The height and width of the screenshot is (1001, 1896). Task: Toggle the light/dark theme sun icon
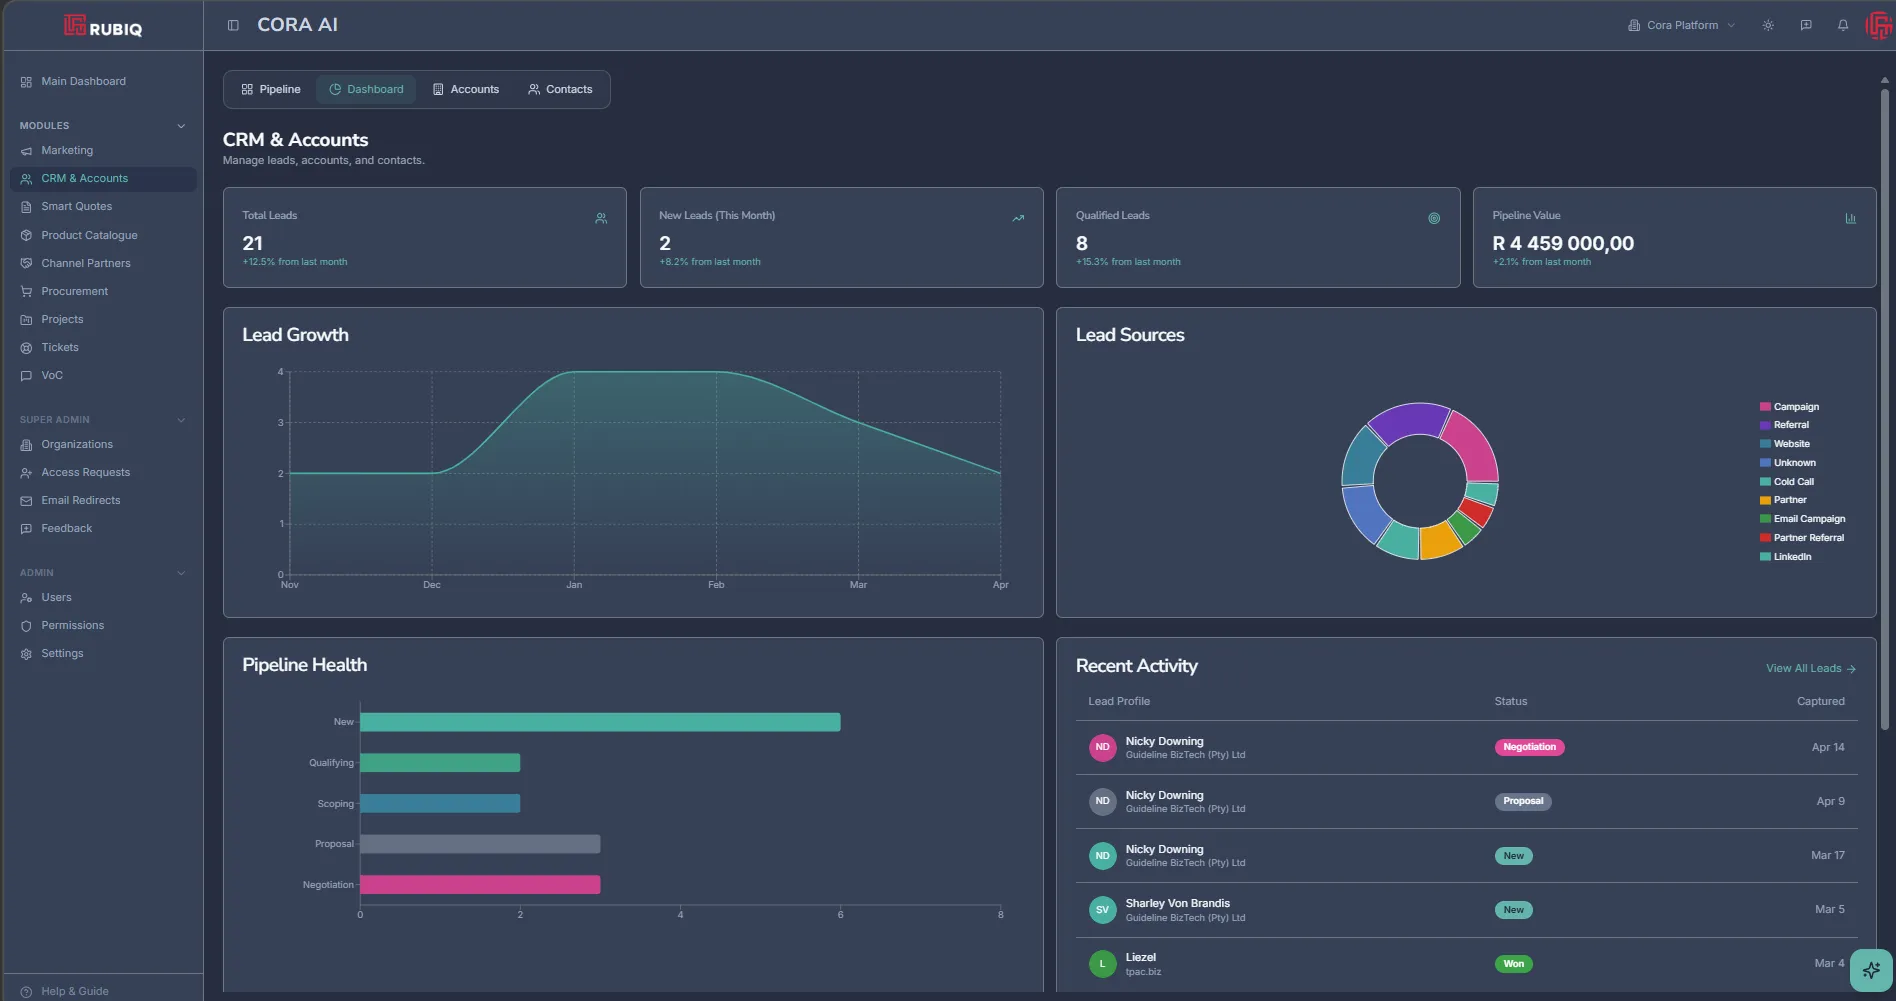(x=1768, y=25)
